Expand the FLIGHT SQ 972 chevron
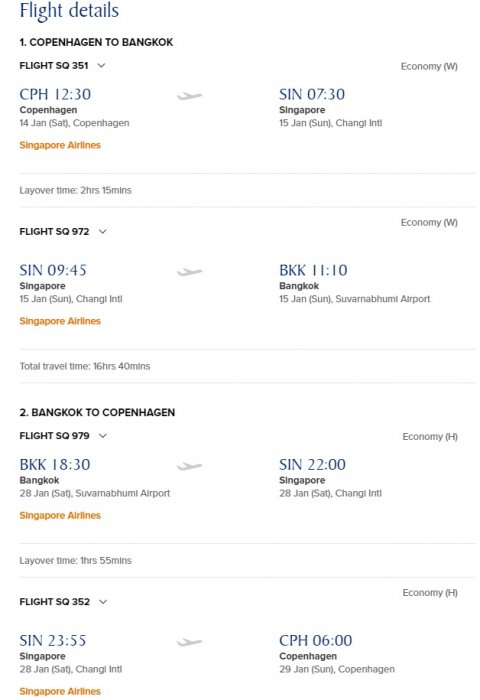480x700 pixels. click(103, 231)
